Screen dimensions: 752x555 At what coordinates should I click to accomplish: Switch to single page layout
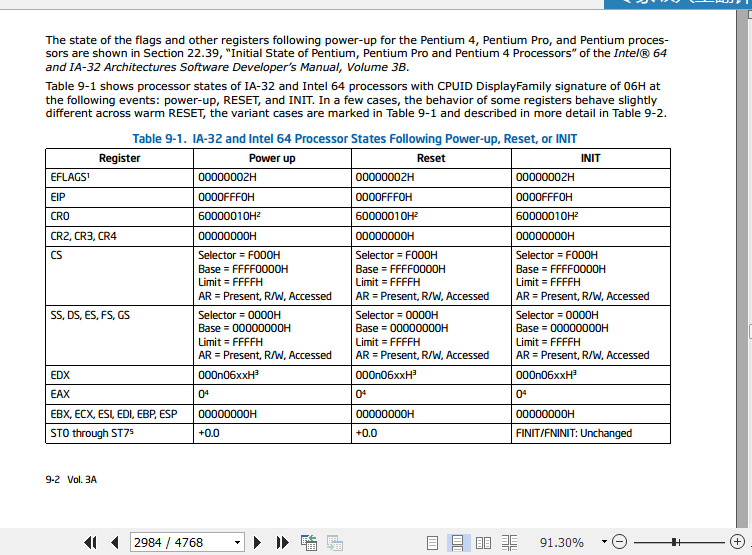(432, 543)
